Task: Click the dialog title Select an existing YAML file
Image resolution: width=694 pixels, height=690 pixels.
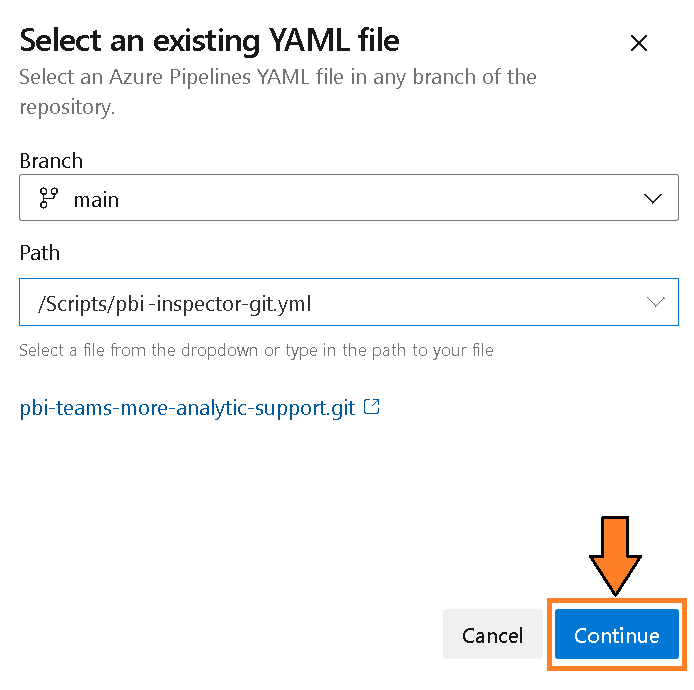Action: 209,41
